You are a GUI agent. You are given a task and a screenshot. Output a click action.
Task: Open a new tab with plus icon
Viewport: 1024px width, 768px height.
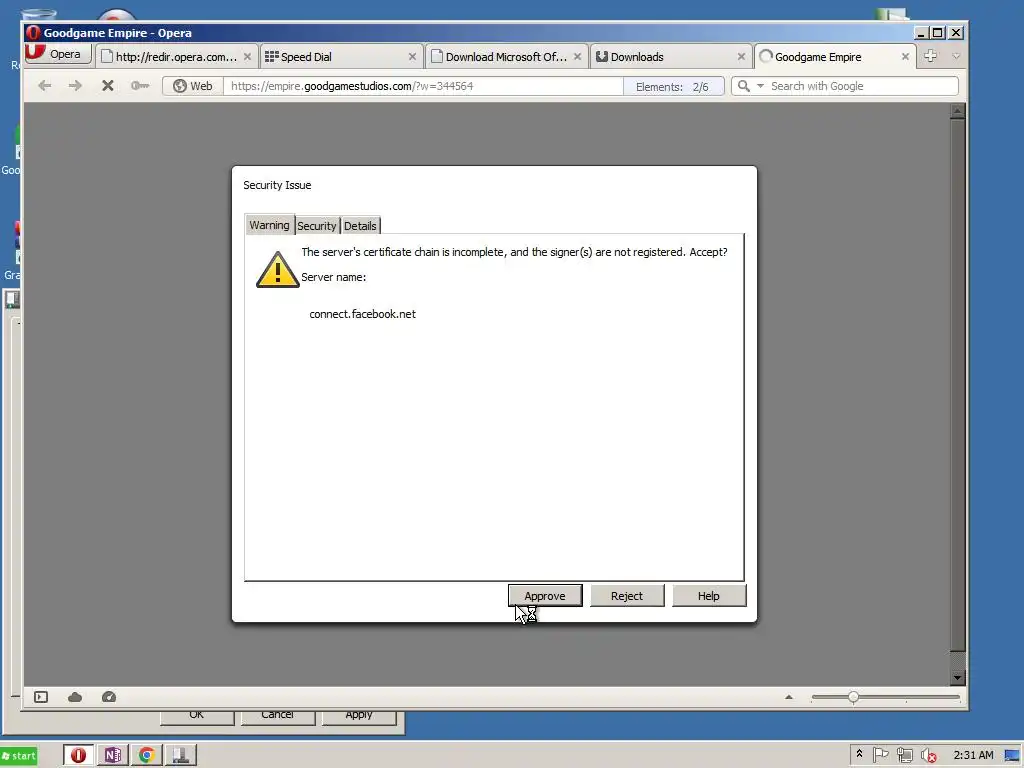[x=931, y=56]
